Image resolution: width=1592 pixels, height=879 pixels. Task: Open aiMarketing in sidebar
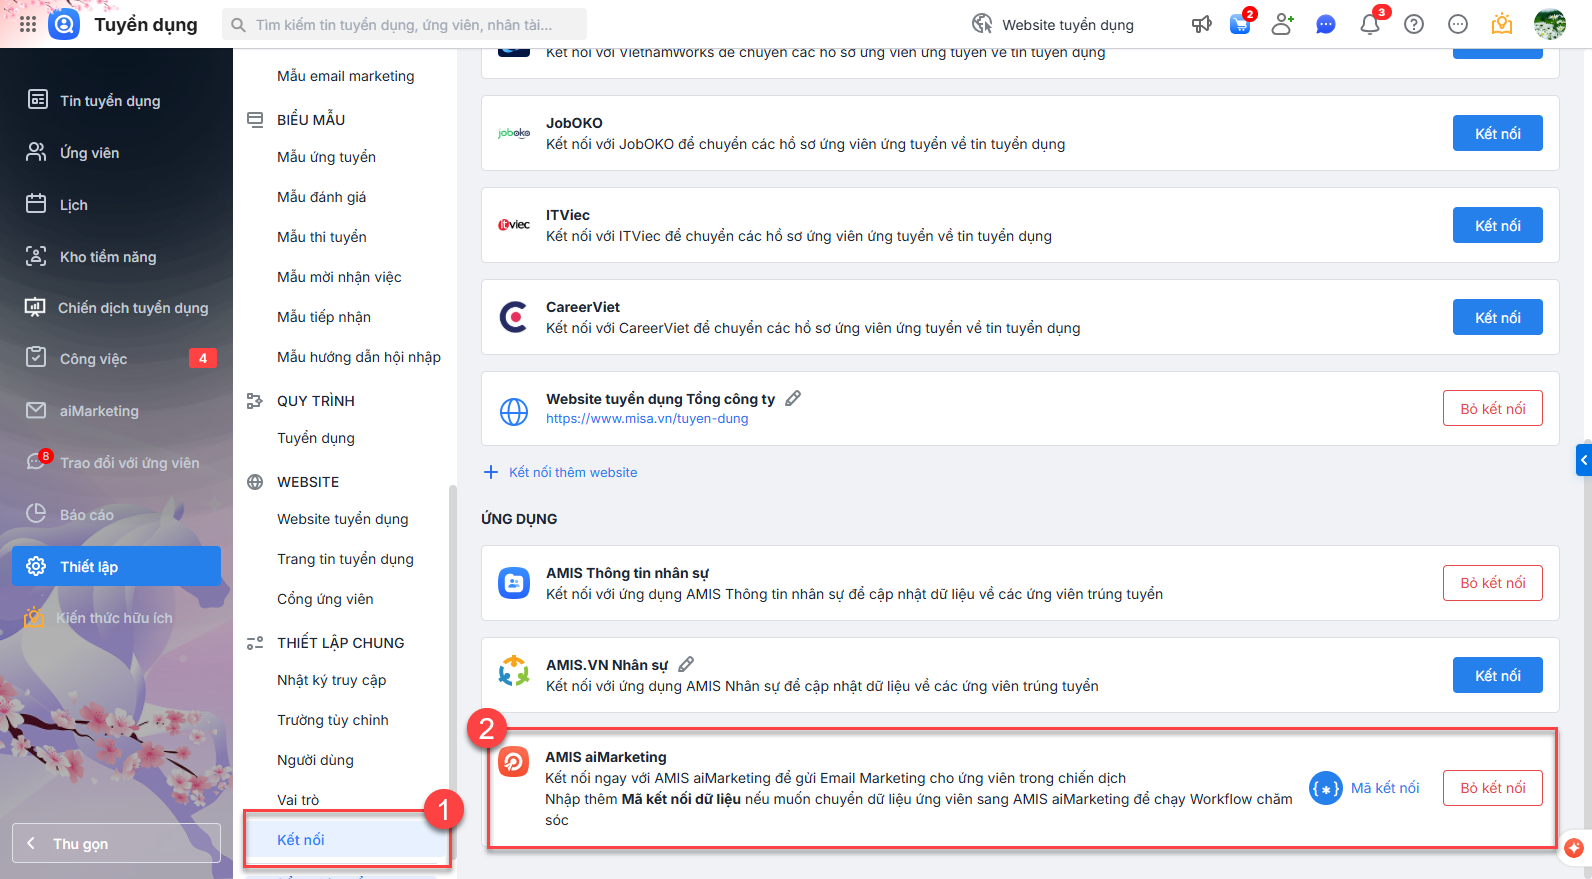(116, 410)
